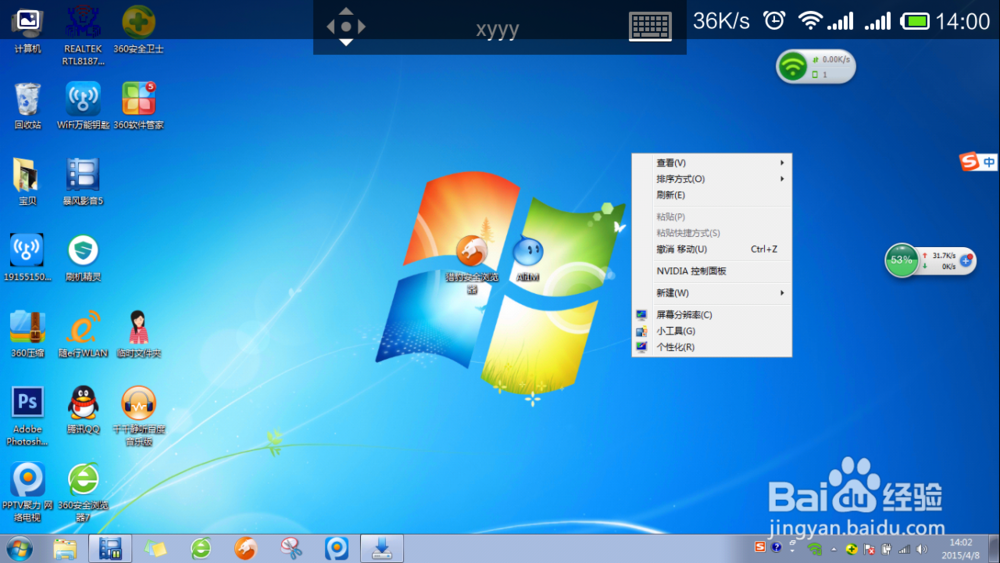
Task: Open PPTV聚力 网络电视 desktop icon
Action: [27, 492]
